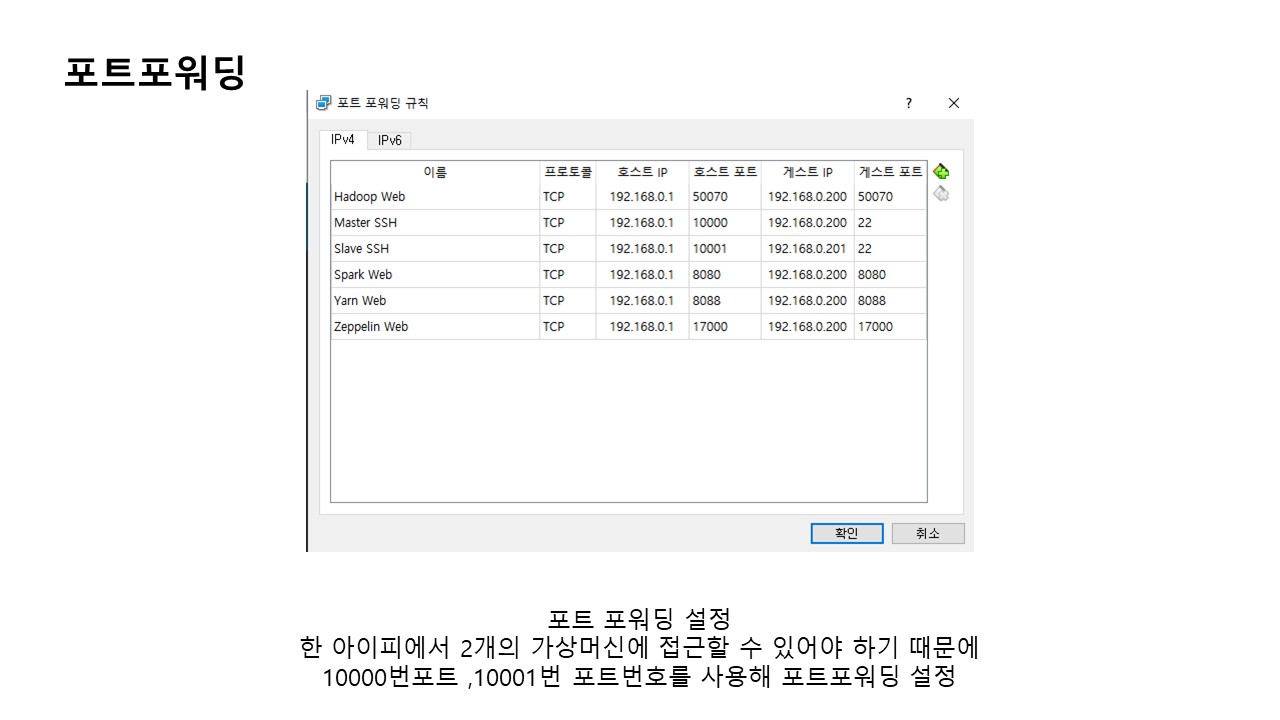
Task: Sort by the 호스트 IP column header
Action: pos(642,172)
